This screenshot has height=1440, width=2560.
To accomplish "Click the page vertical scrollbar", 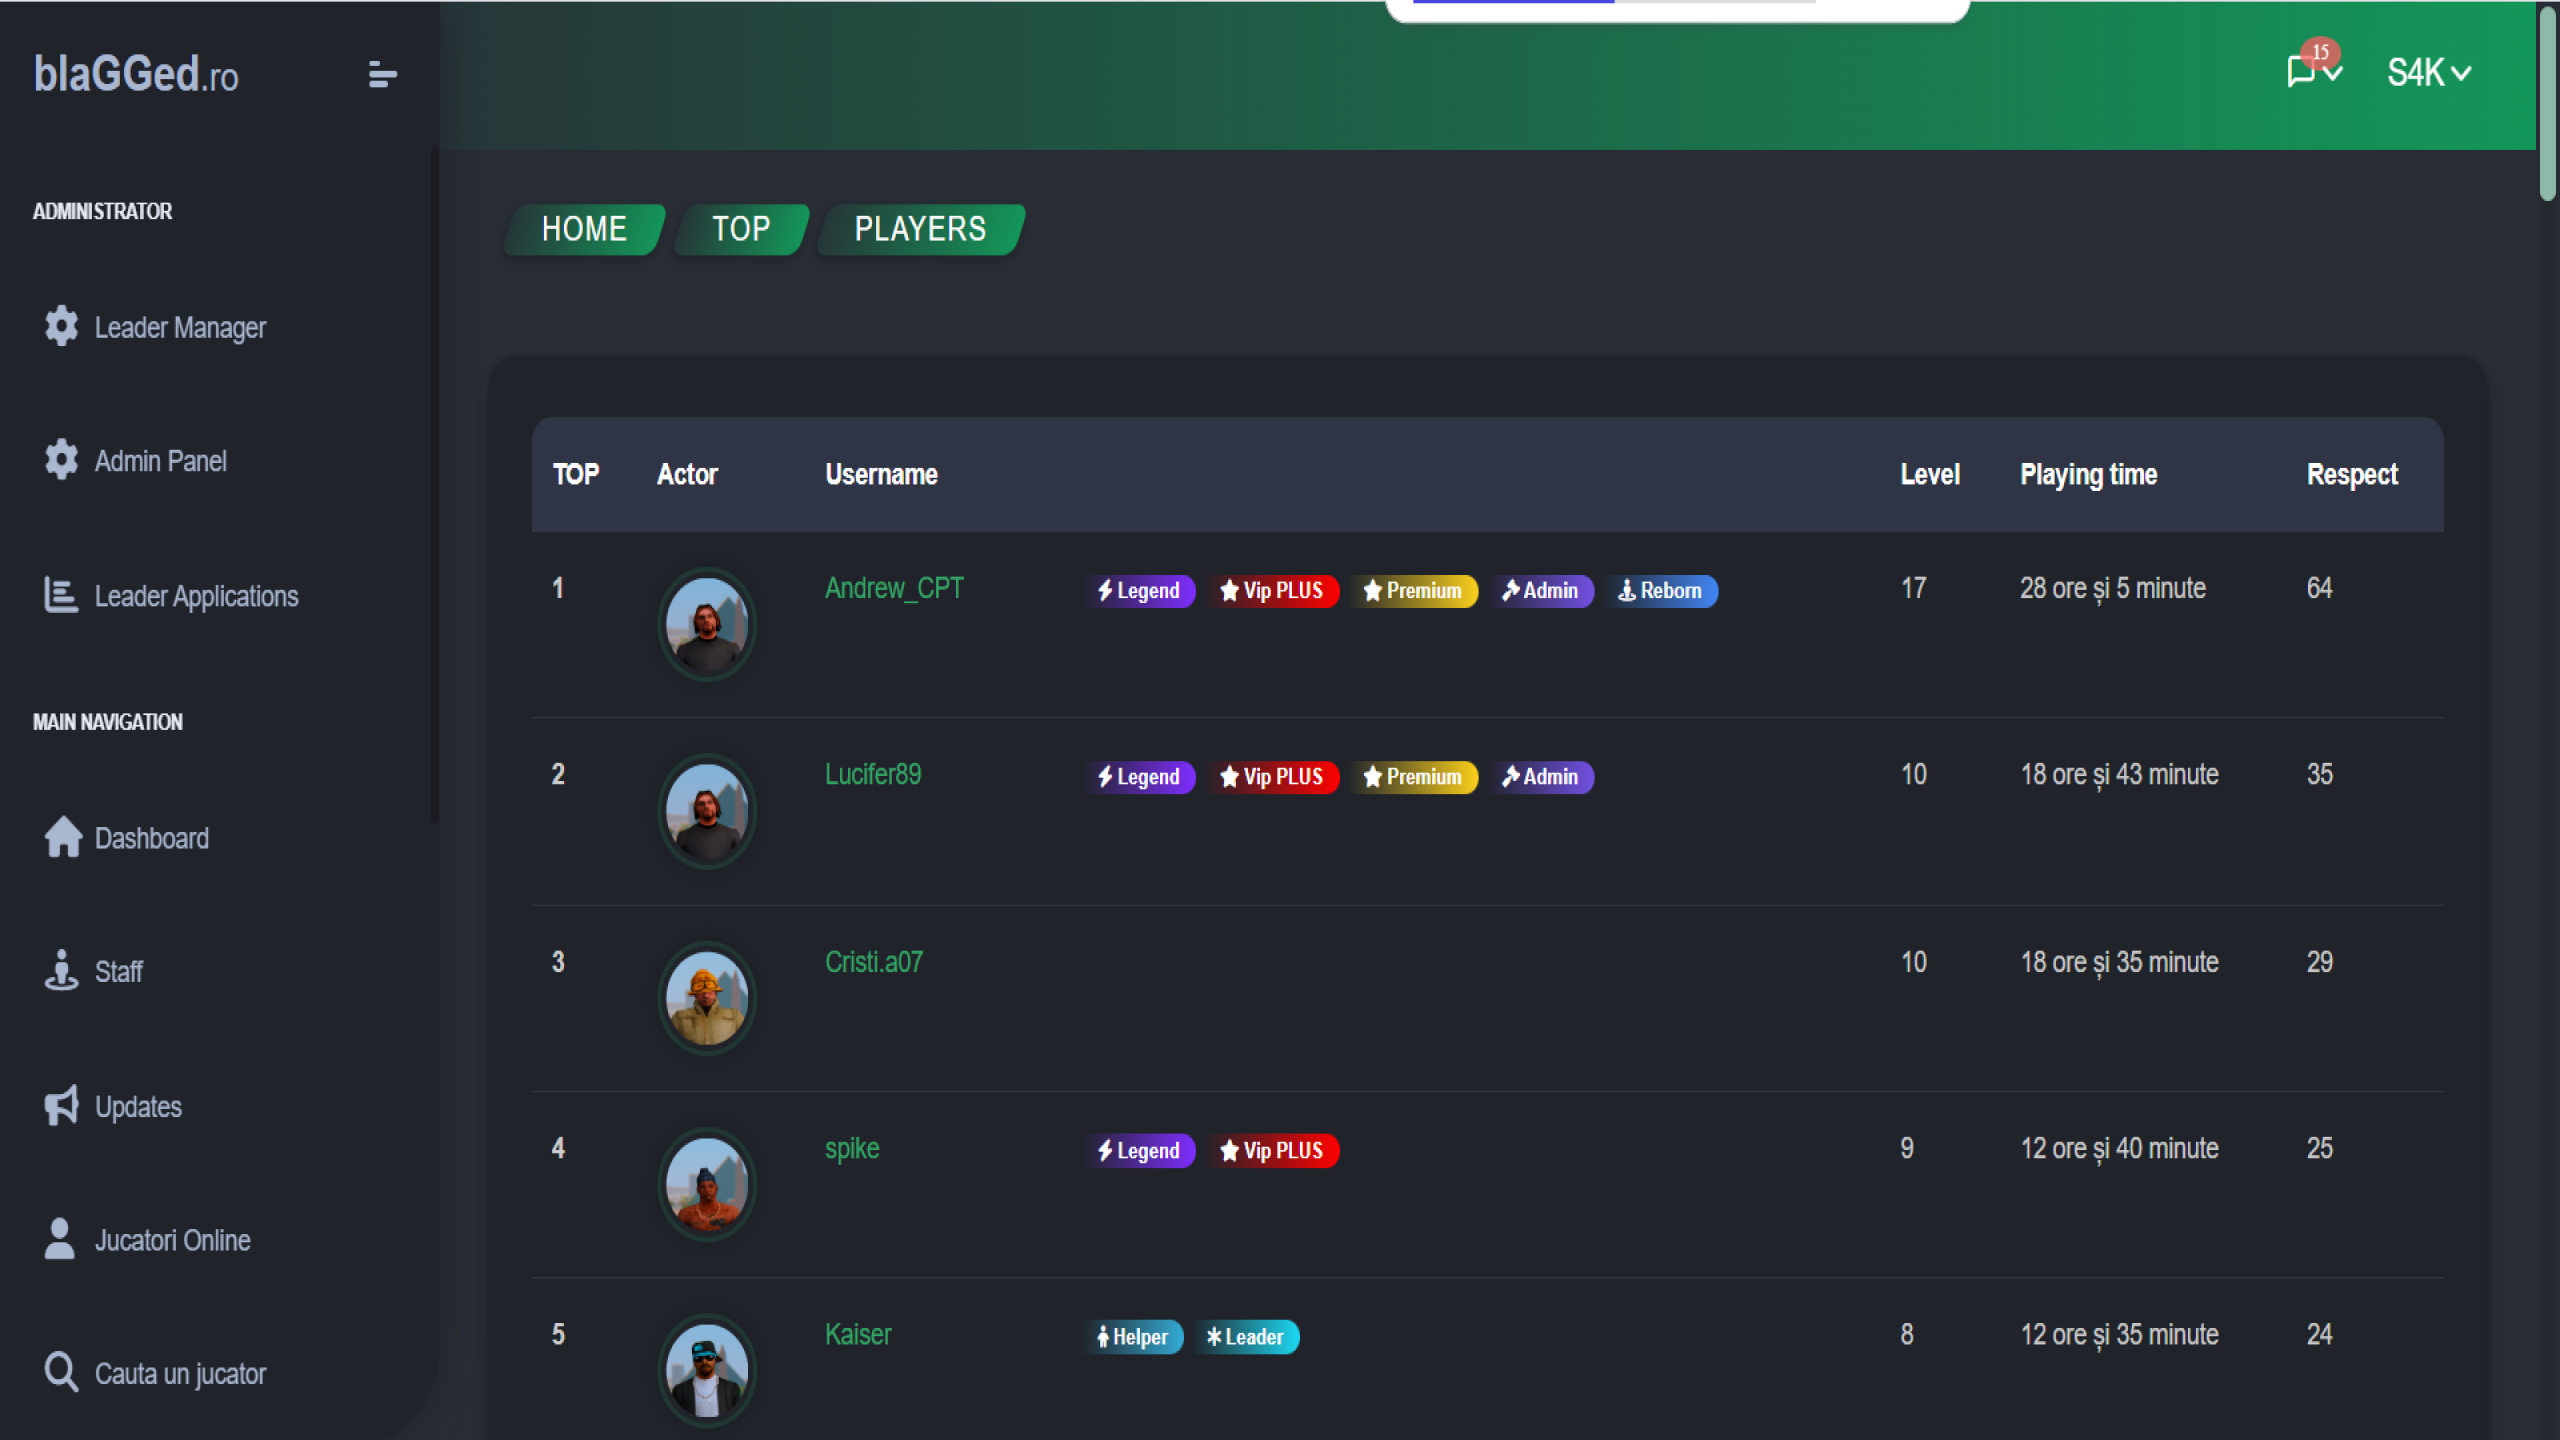I will point(2547,105).
